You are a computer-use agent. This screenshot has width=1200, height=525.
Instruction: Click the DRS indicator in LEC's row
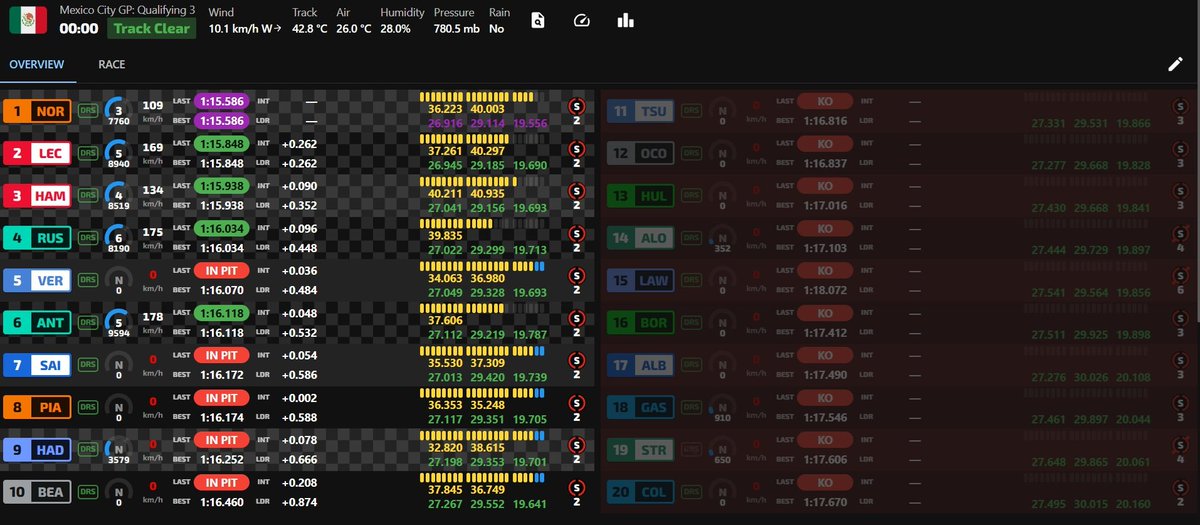90,153
